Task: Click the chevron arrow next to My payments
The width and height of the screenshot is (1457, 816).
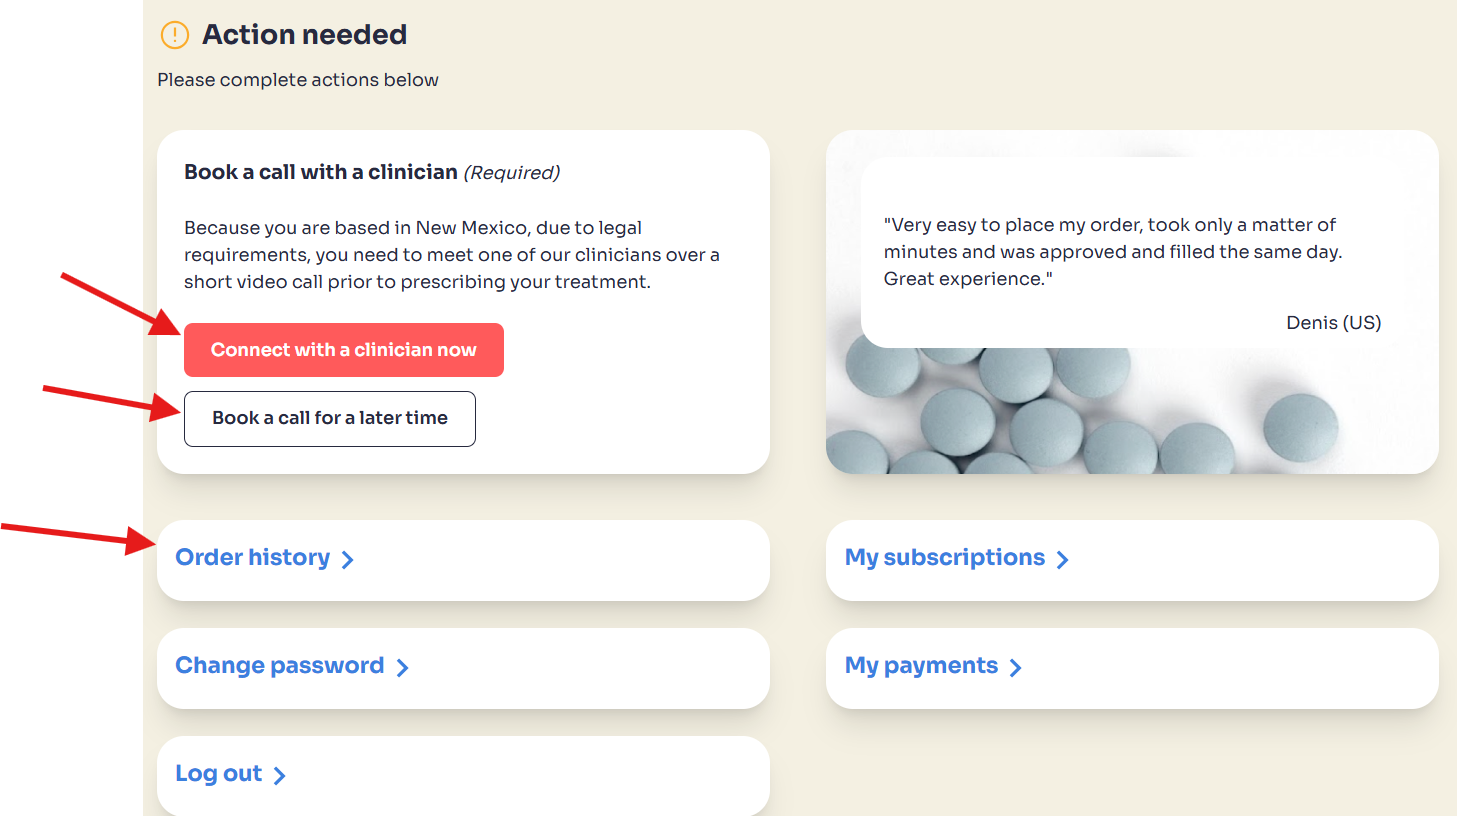Action: click(1016, 668)
